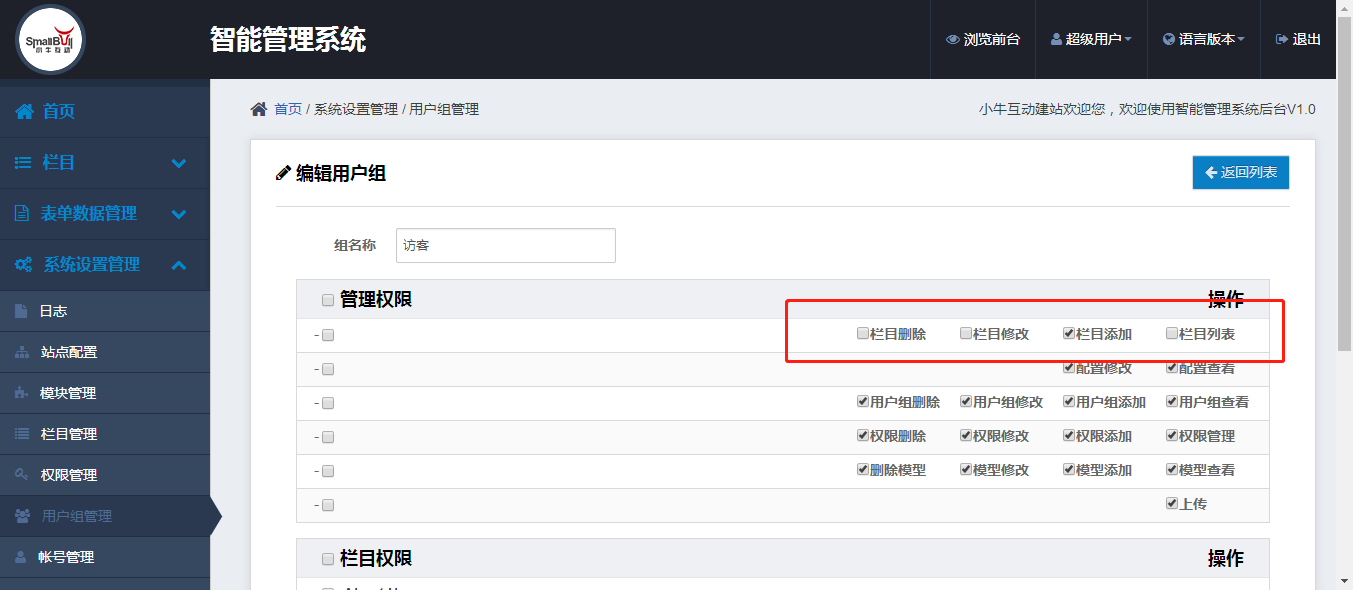Click the gears icon beside 系统设置管理
Viewport: 1353px width, 590px height.
click(24, 265)
